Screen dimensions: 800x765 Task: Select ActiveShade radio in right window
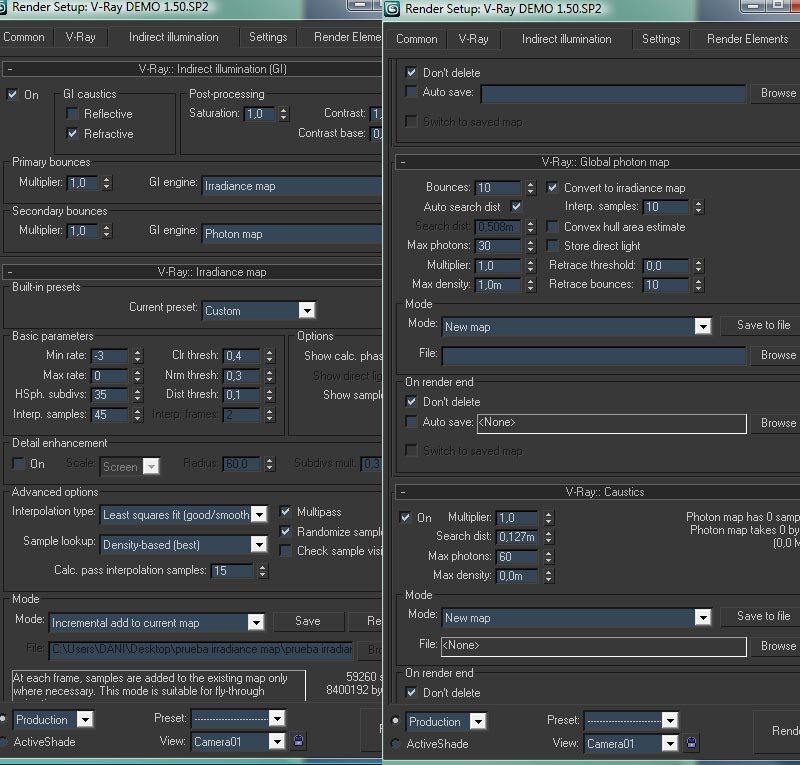click(x=395, y=744)
